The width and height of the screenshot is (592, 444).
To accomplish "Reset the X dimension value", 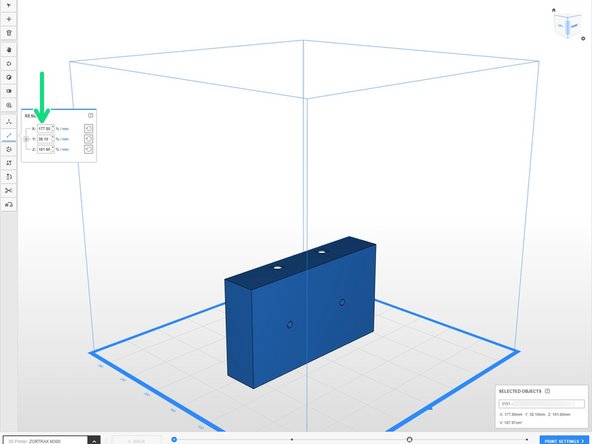I will pyautogui.click(x=88, y=128).
